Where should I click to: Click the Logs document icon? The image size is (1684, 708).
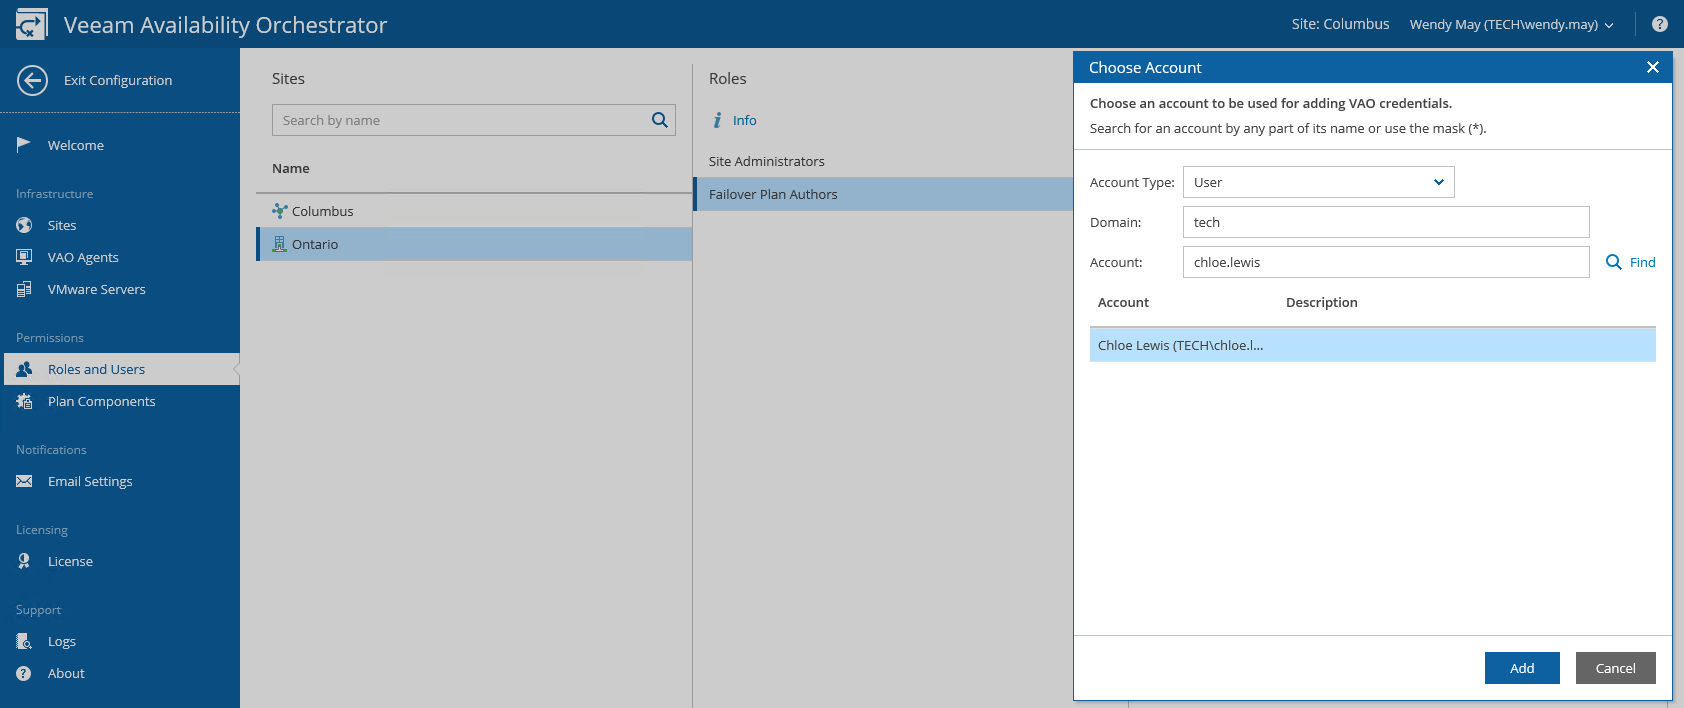[24, 641]
